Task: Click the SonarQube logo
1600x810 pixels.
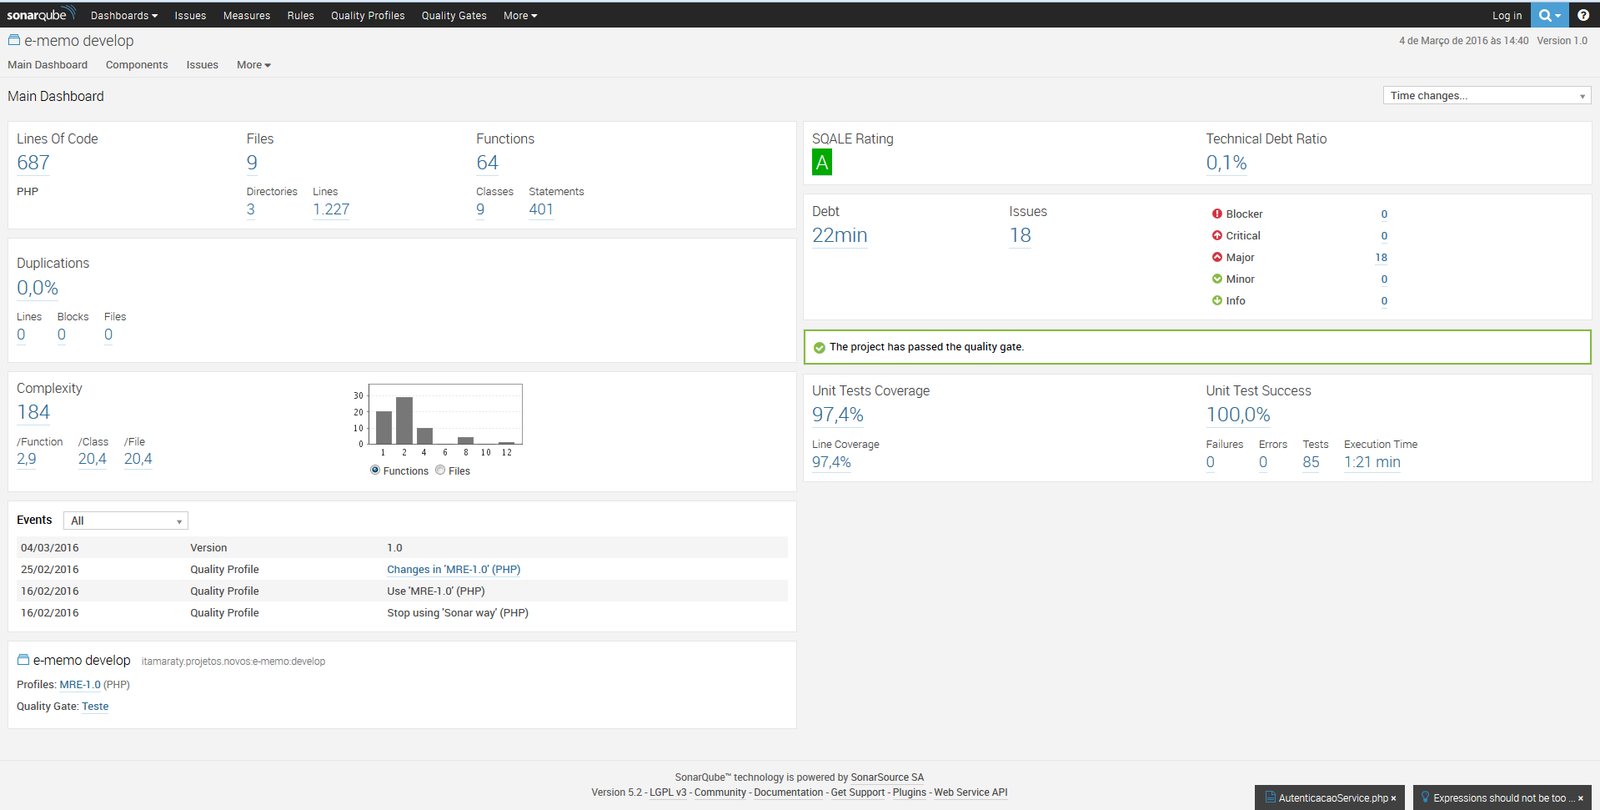Action: click(41, 15)
